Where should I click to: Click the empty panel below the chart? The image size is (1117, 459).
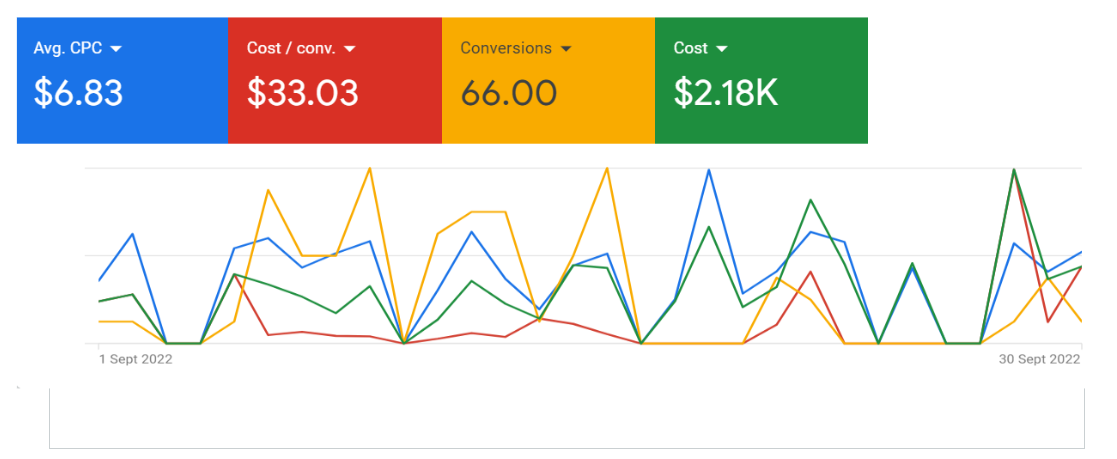click(566, 418)
